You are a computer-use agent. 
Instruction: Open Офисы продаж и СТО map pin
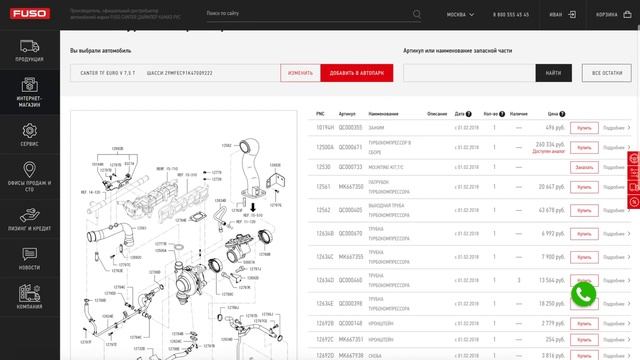29,177
